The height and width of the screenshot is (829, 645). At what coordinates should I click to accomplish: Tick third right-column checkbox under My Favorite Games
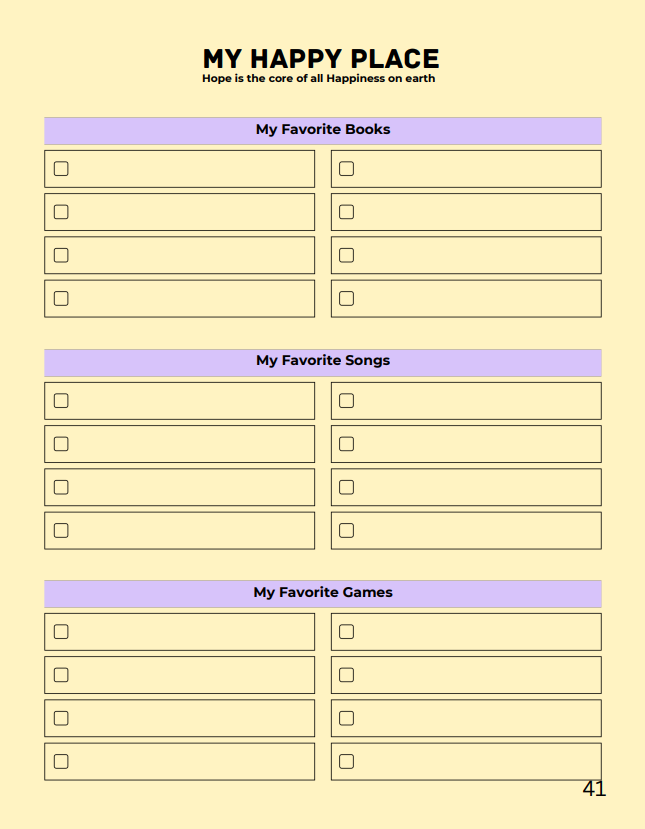[x=346, y=718]
